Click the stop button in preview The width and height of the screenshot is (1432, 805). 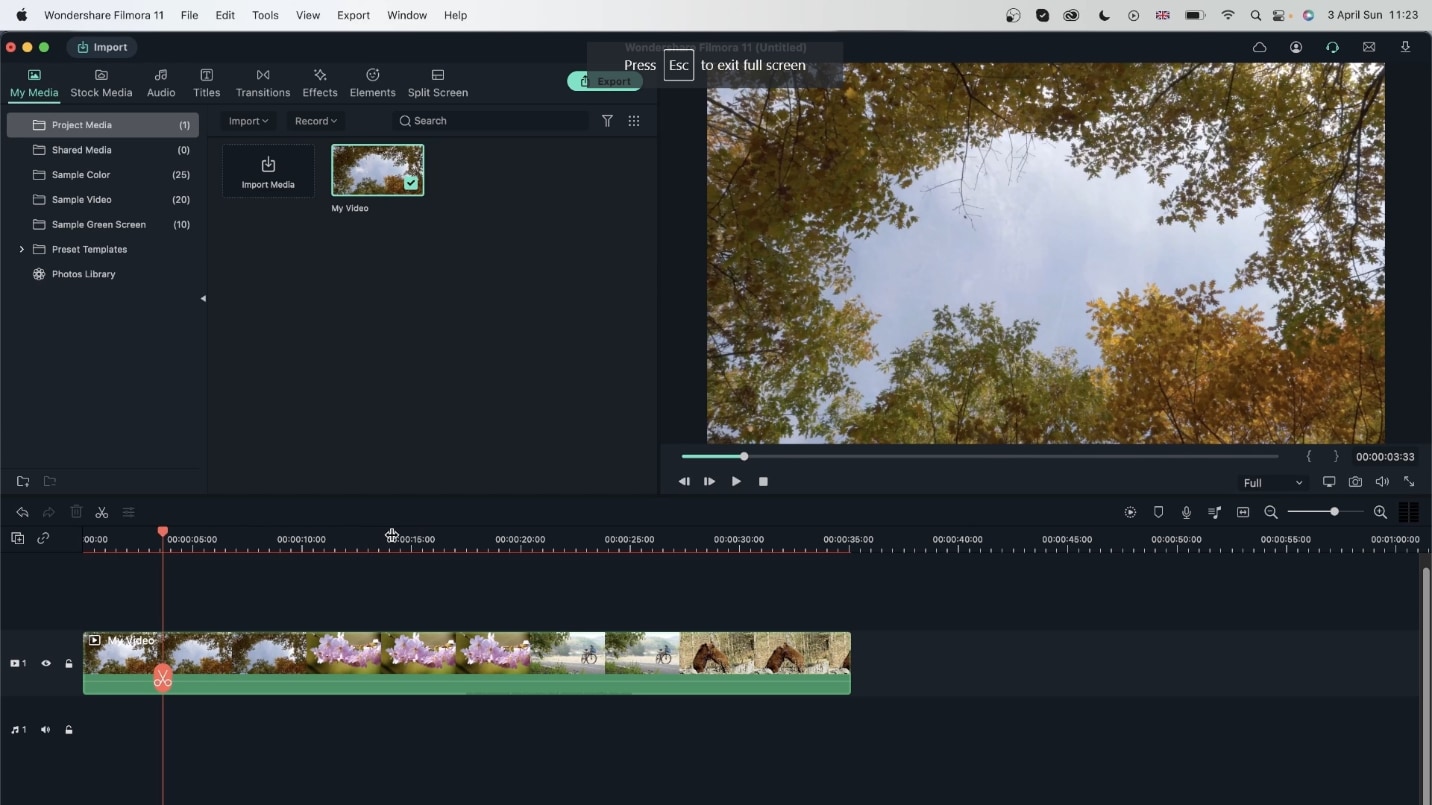pyautogui.click(x=763, y=481)
